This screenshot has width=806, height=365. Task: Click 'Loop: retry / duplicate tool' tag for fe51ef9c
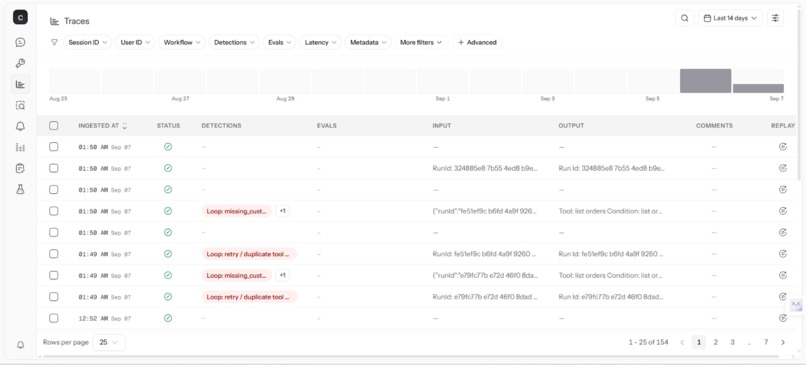[249, 254]
